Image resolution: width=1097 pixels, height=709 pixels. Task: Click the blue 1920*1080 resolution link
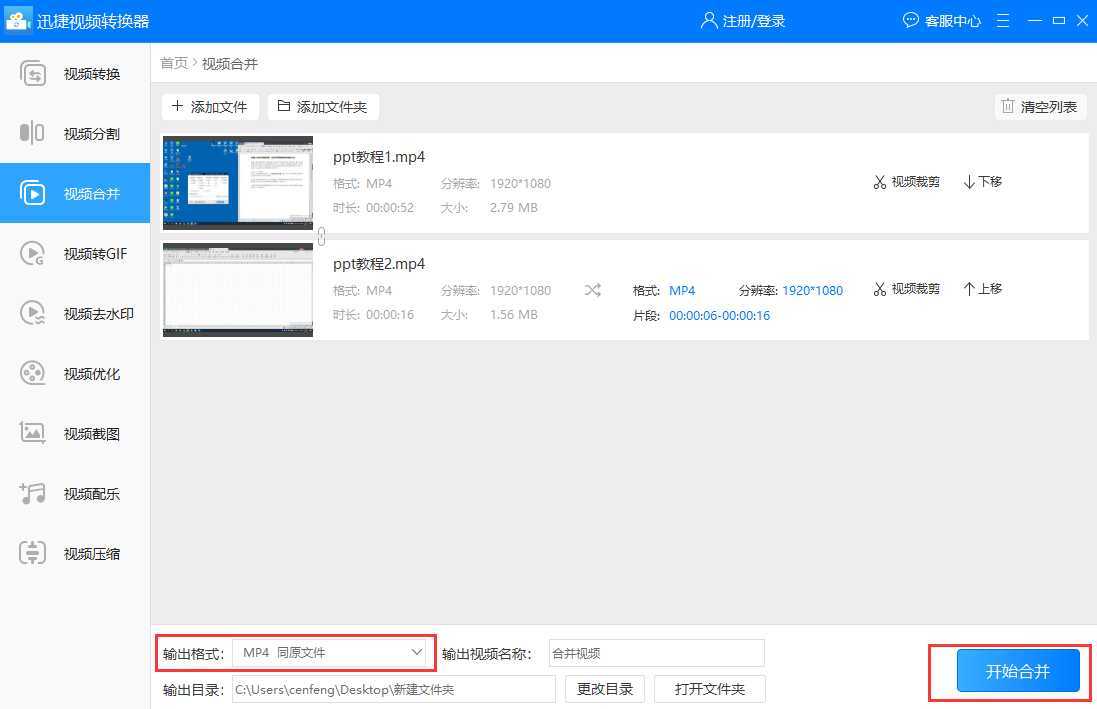812,290
